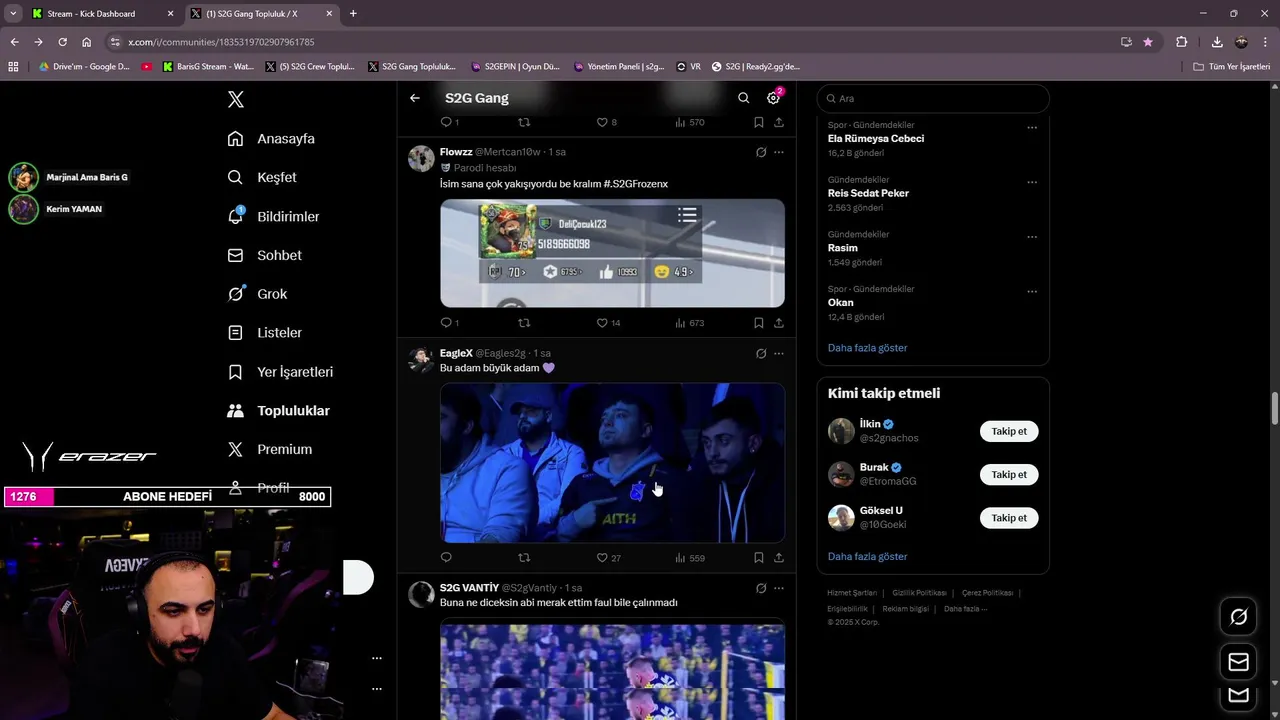Bookmark this page star icon
1280x720 pixels.
pyautogui.click(x=1148, y=42)
